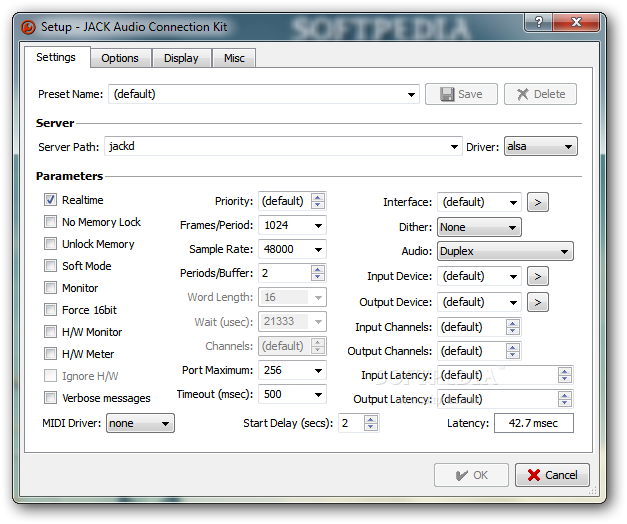Open Timeout (msec) dropdown showing 500
This screenshot has width=627, height=524.
point(292,394)
